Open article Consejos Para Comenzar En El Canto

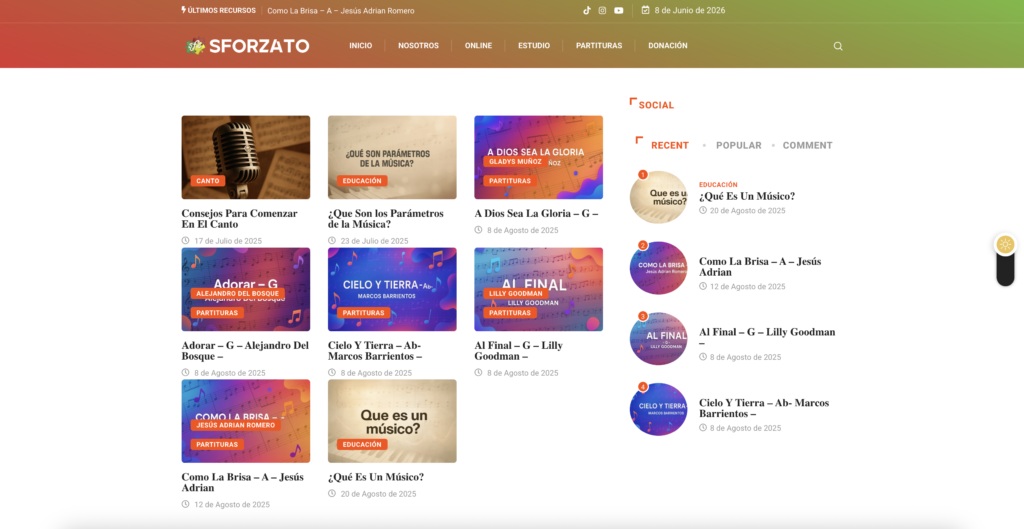click(x=239, y=219)
